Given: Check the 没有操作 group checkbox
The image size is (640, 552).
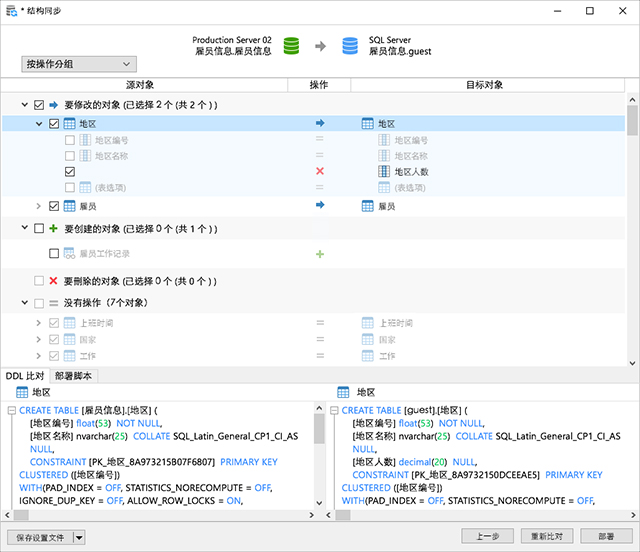Looking at the screenshot, I should [x=39, y=303].
